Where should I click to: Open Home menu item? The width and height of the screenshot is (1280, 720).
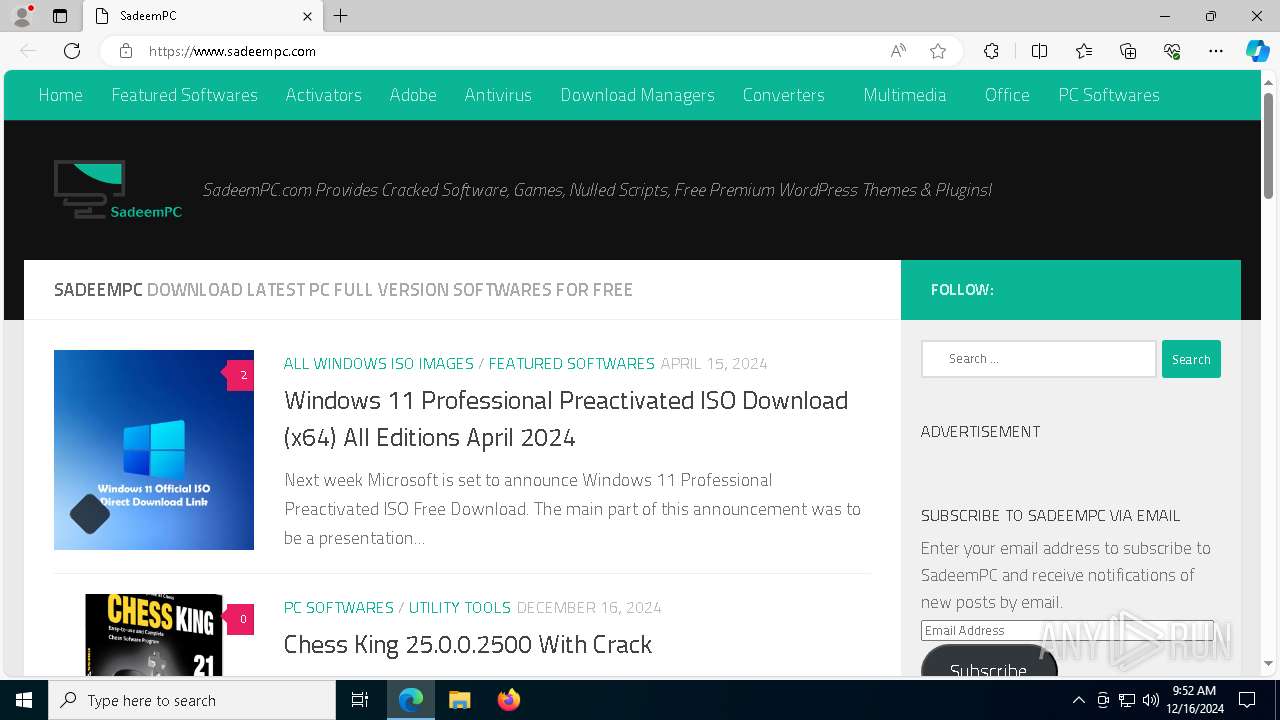pyautogui.click(x=60, y=95)
